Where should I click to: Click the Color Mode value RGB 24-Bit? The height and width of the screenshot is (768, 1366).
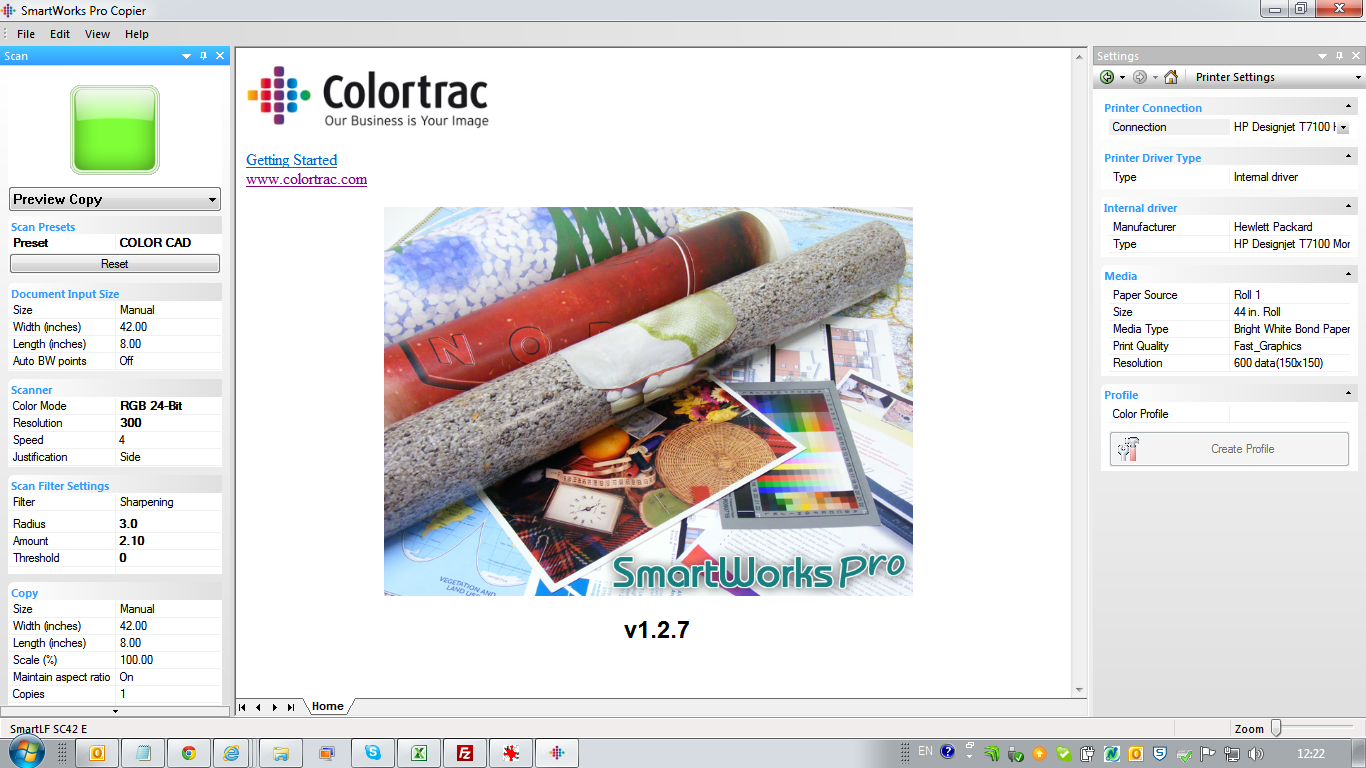[151, 406]
